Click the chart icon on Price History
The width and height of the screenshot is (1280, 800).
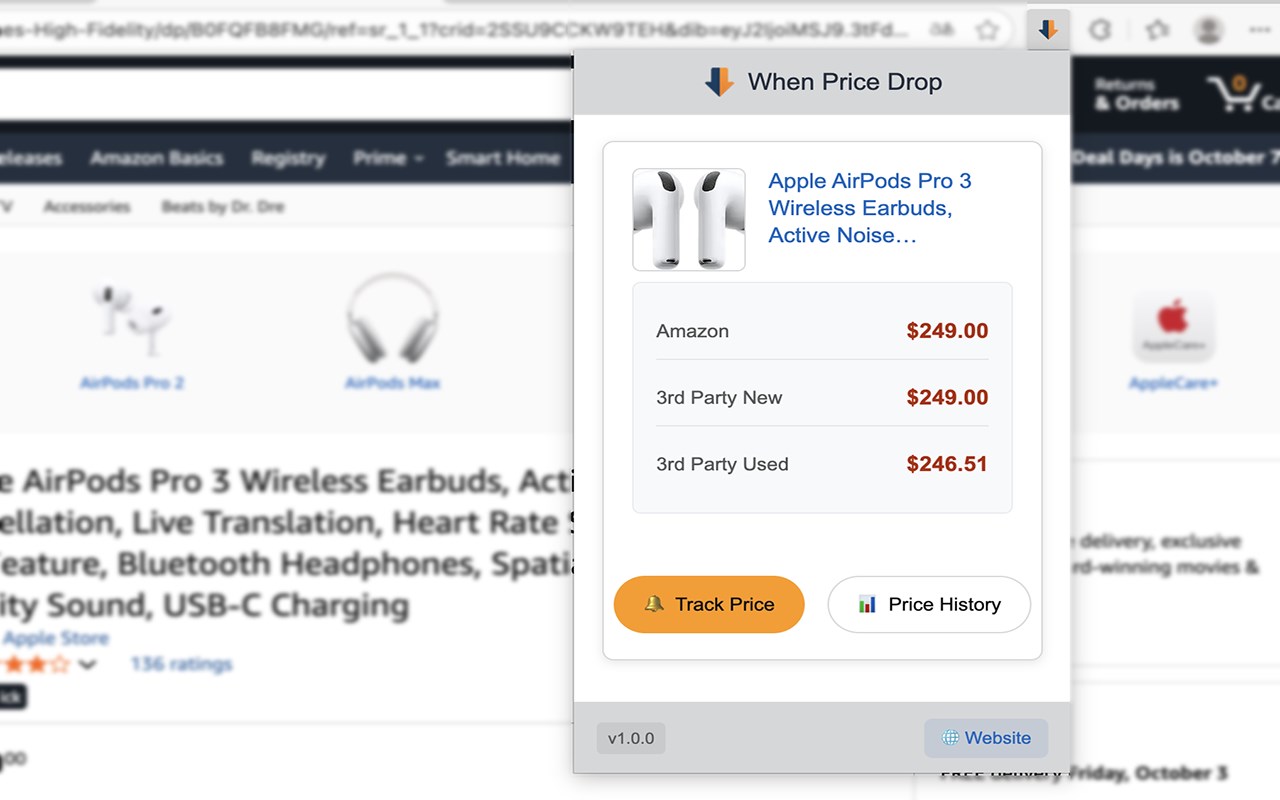click(866, 604)
